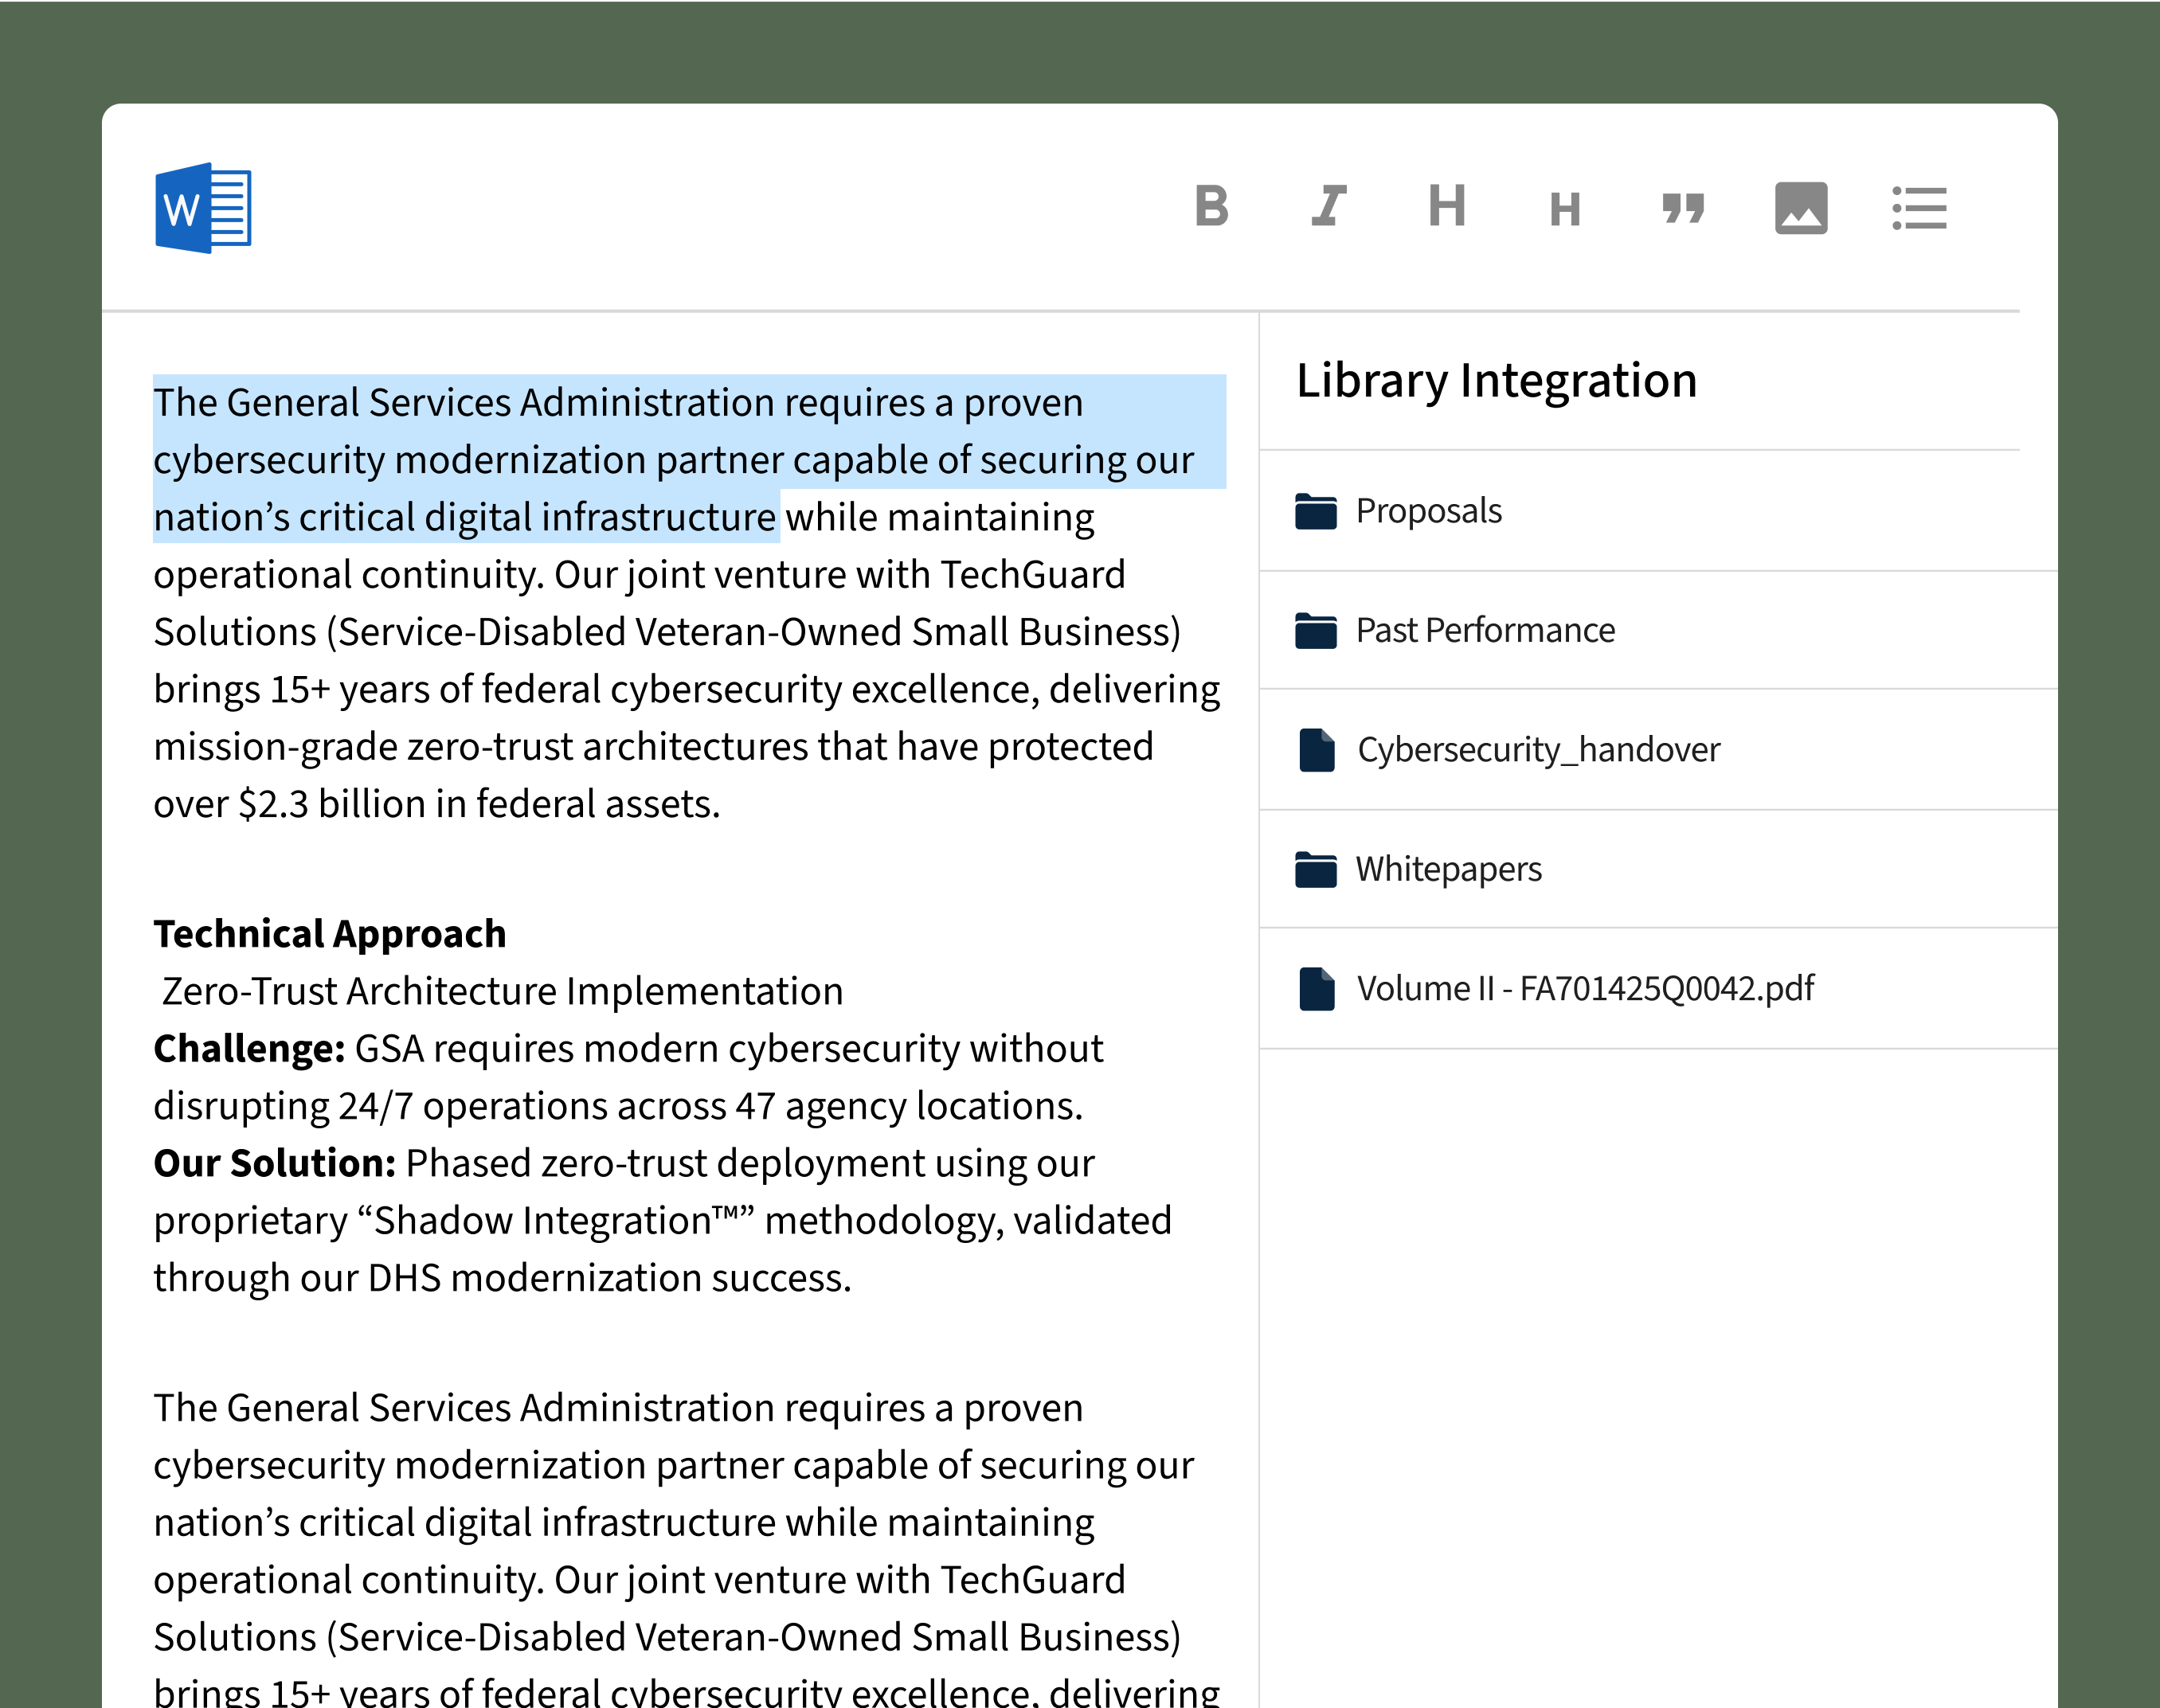Insert an image into the document
Viewport: 2160px width, 1708px height.
tap(1801, 208)
